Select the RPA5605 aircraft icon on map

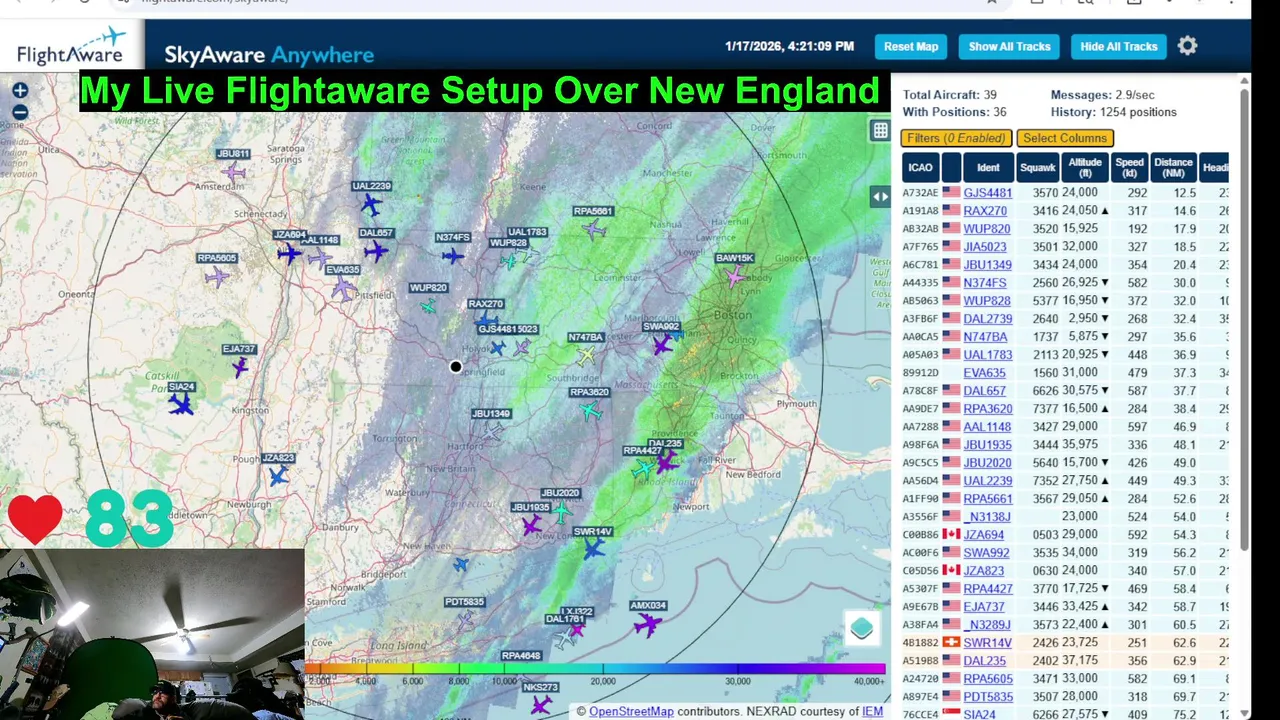[x=217, y=276]
